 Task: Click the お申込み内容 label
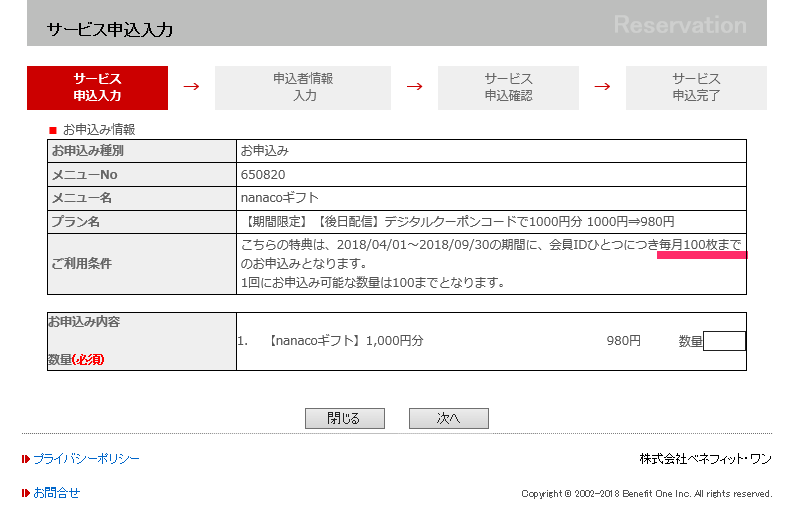(x=84, y=322)
